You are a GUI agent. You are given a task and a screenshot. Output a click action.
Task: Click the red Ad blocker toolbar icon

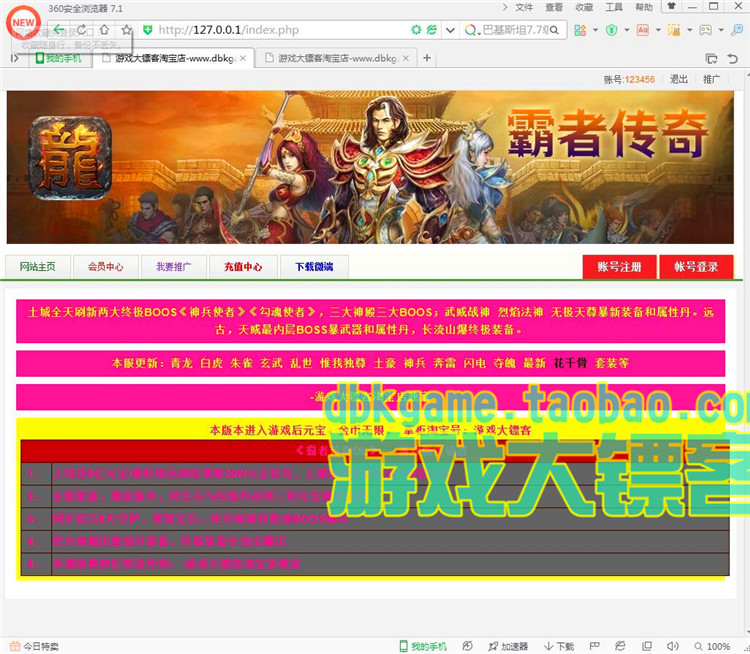(x=643, y=30)
